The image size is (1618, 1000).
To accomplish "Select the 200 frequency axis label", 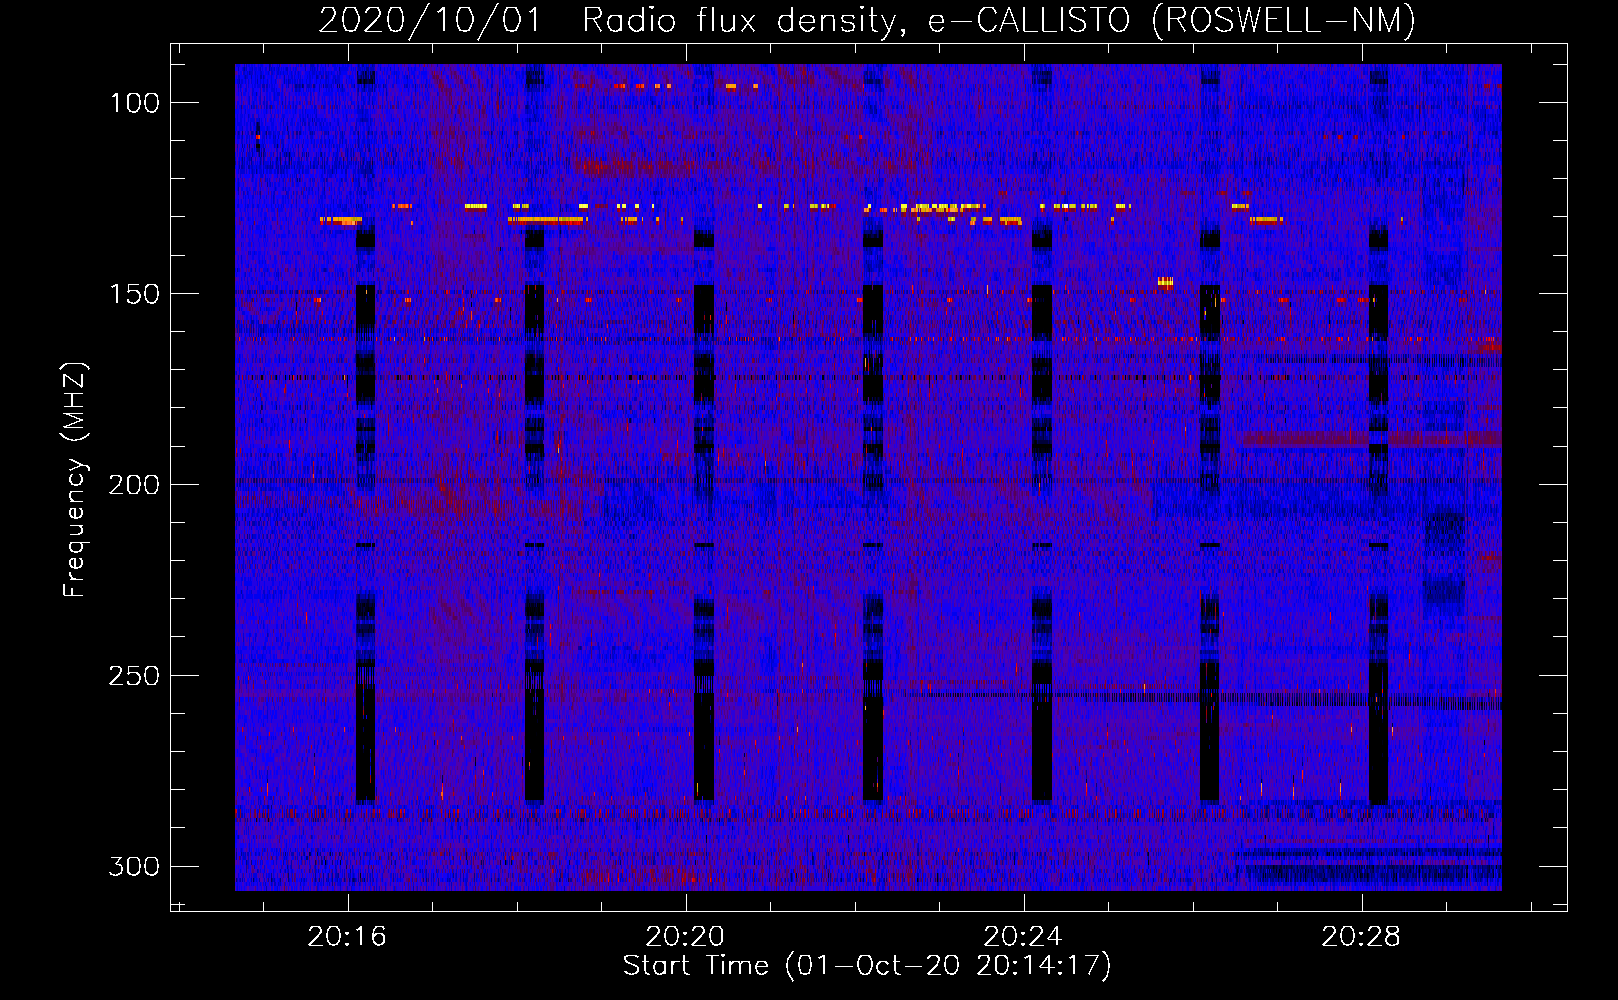I will click(134, 485).
